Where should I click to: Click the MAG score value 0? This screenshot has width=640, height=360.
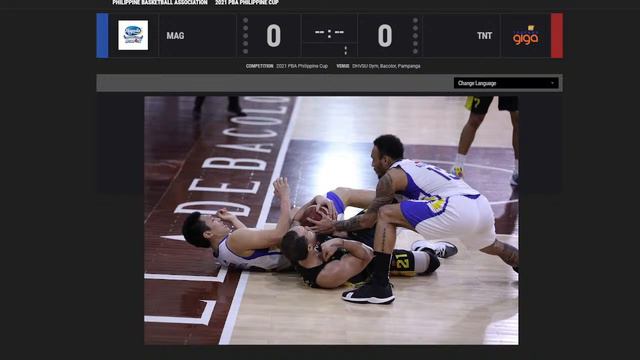coord(273,36)
